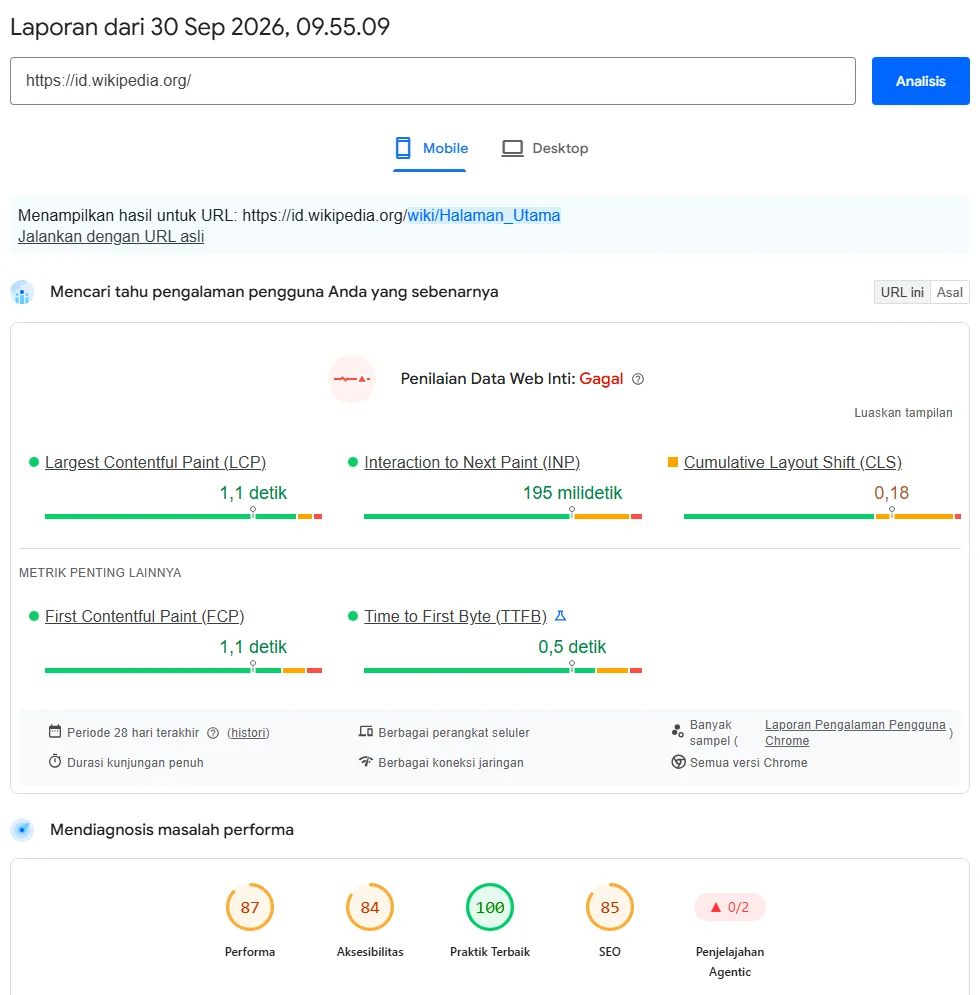Click Luaskan tampilan to expand view
The width and height of the screenshot is (980, 995).
point(903,412)
